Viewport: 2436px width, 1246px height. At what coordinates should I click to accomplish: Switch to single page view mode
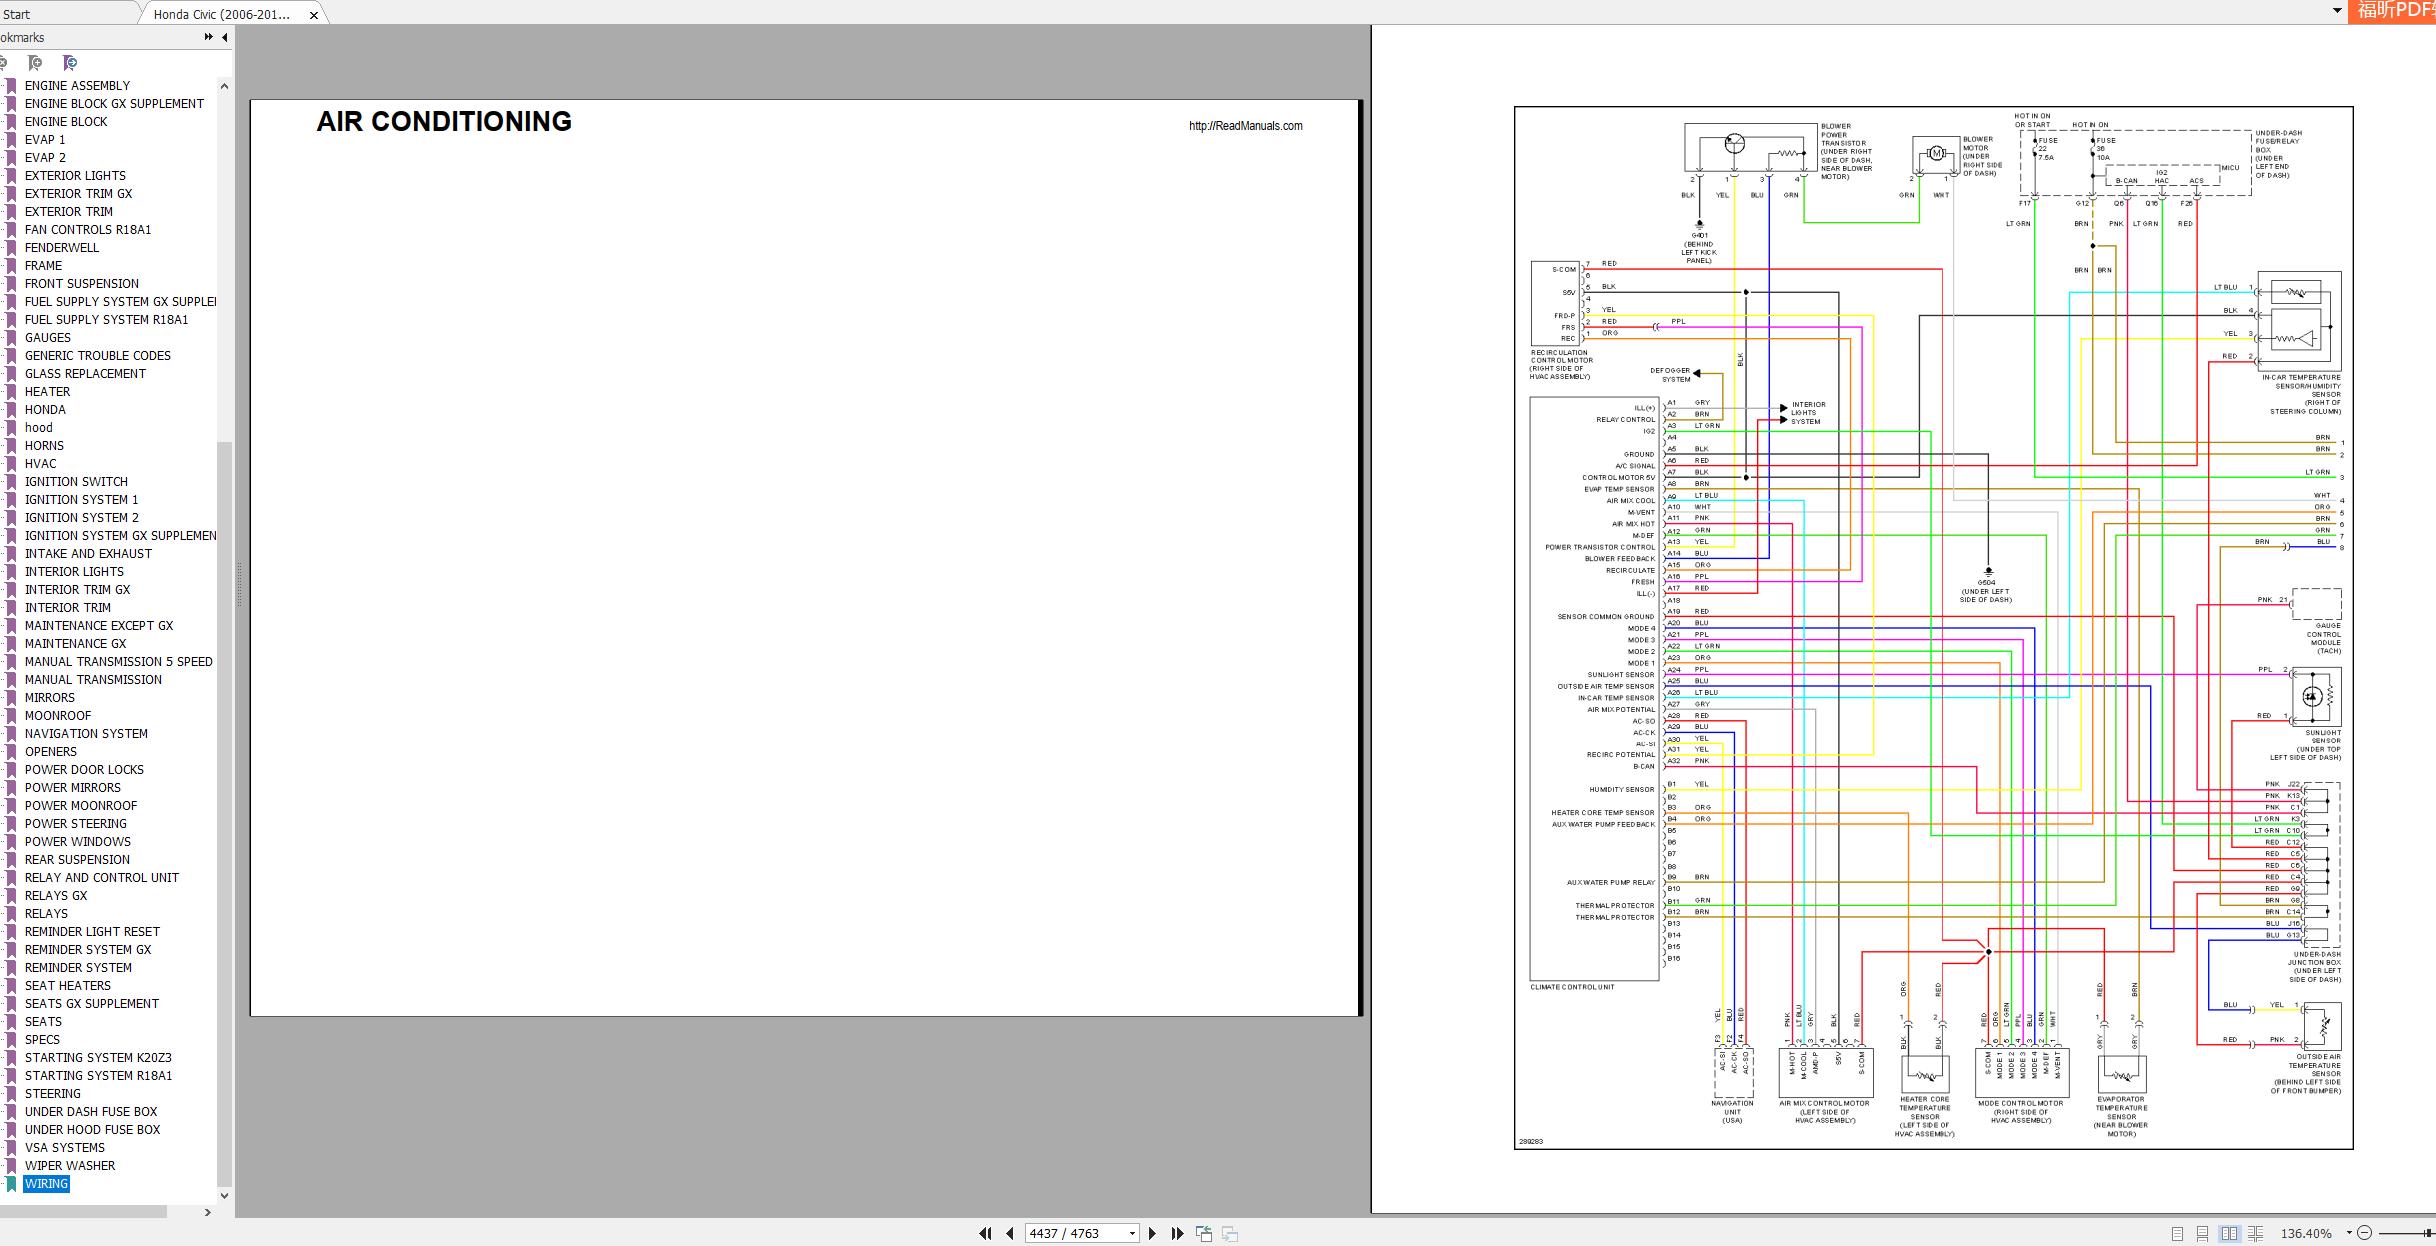(2177, 1234)
